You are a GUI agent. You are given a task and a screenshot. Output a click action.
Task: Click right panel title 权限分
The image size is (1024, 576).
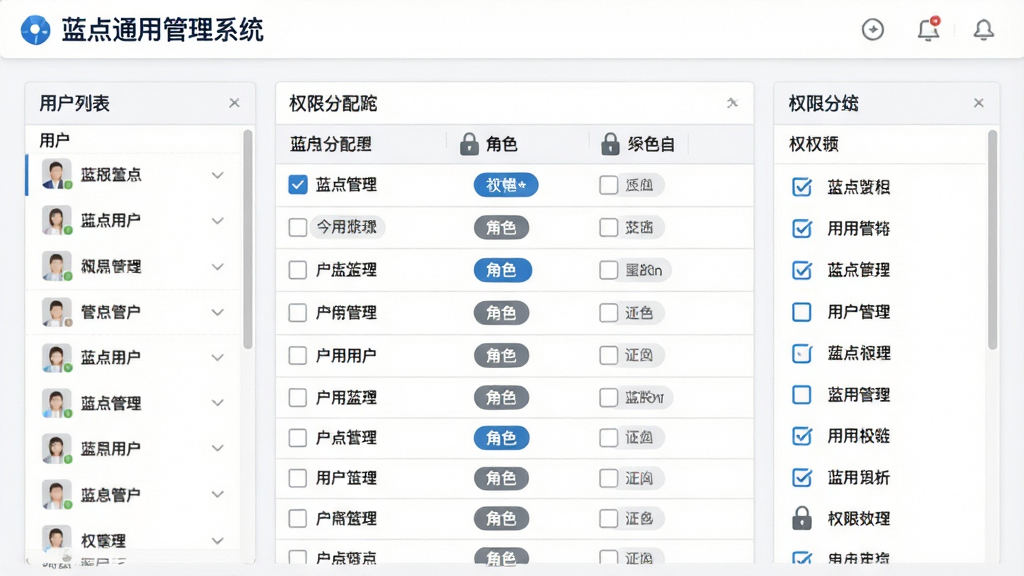pyautogui.click(x=824, y=103)
